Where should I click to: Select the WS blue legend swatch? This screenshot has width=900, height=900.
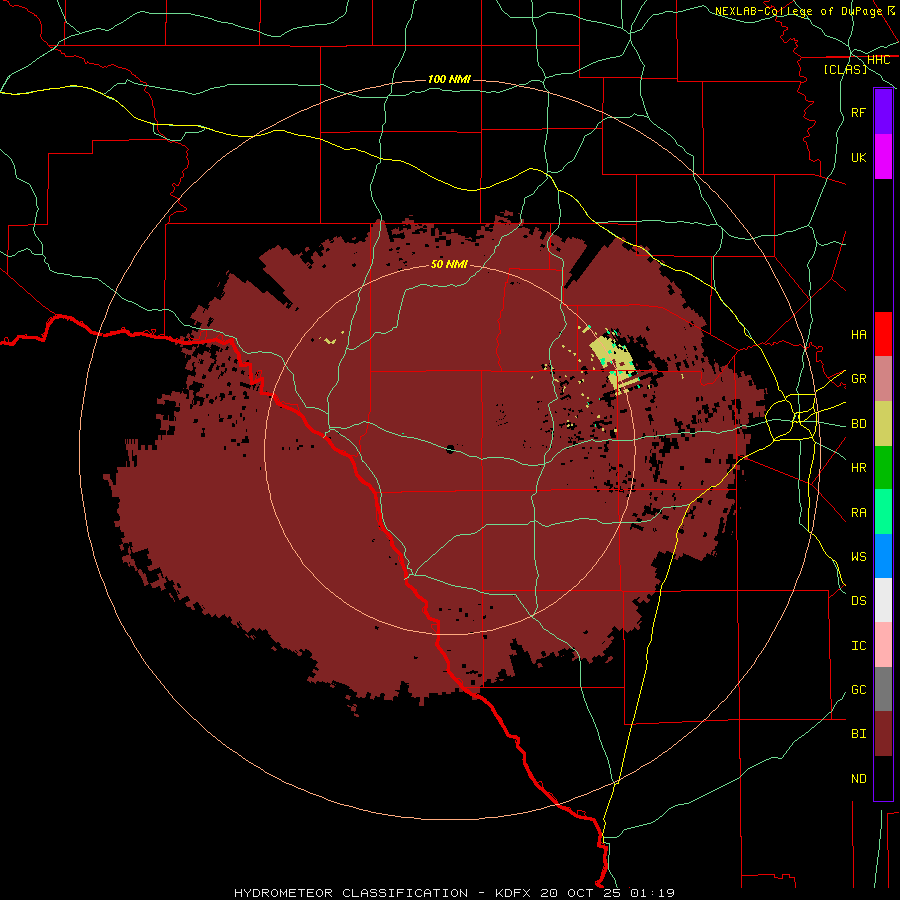(x=883, y=556)
